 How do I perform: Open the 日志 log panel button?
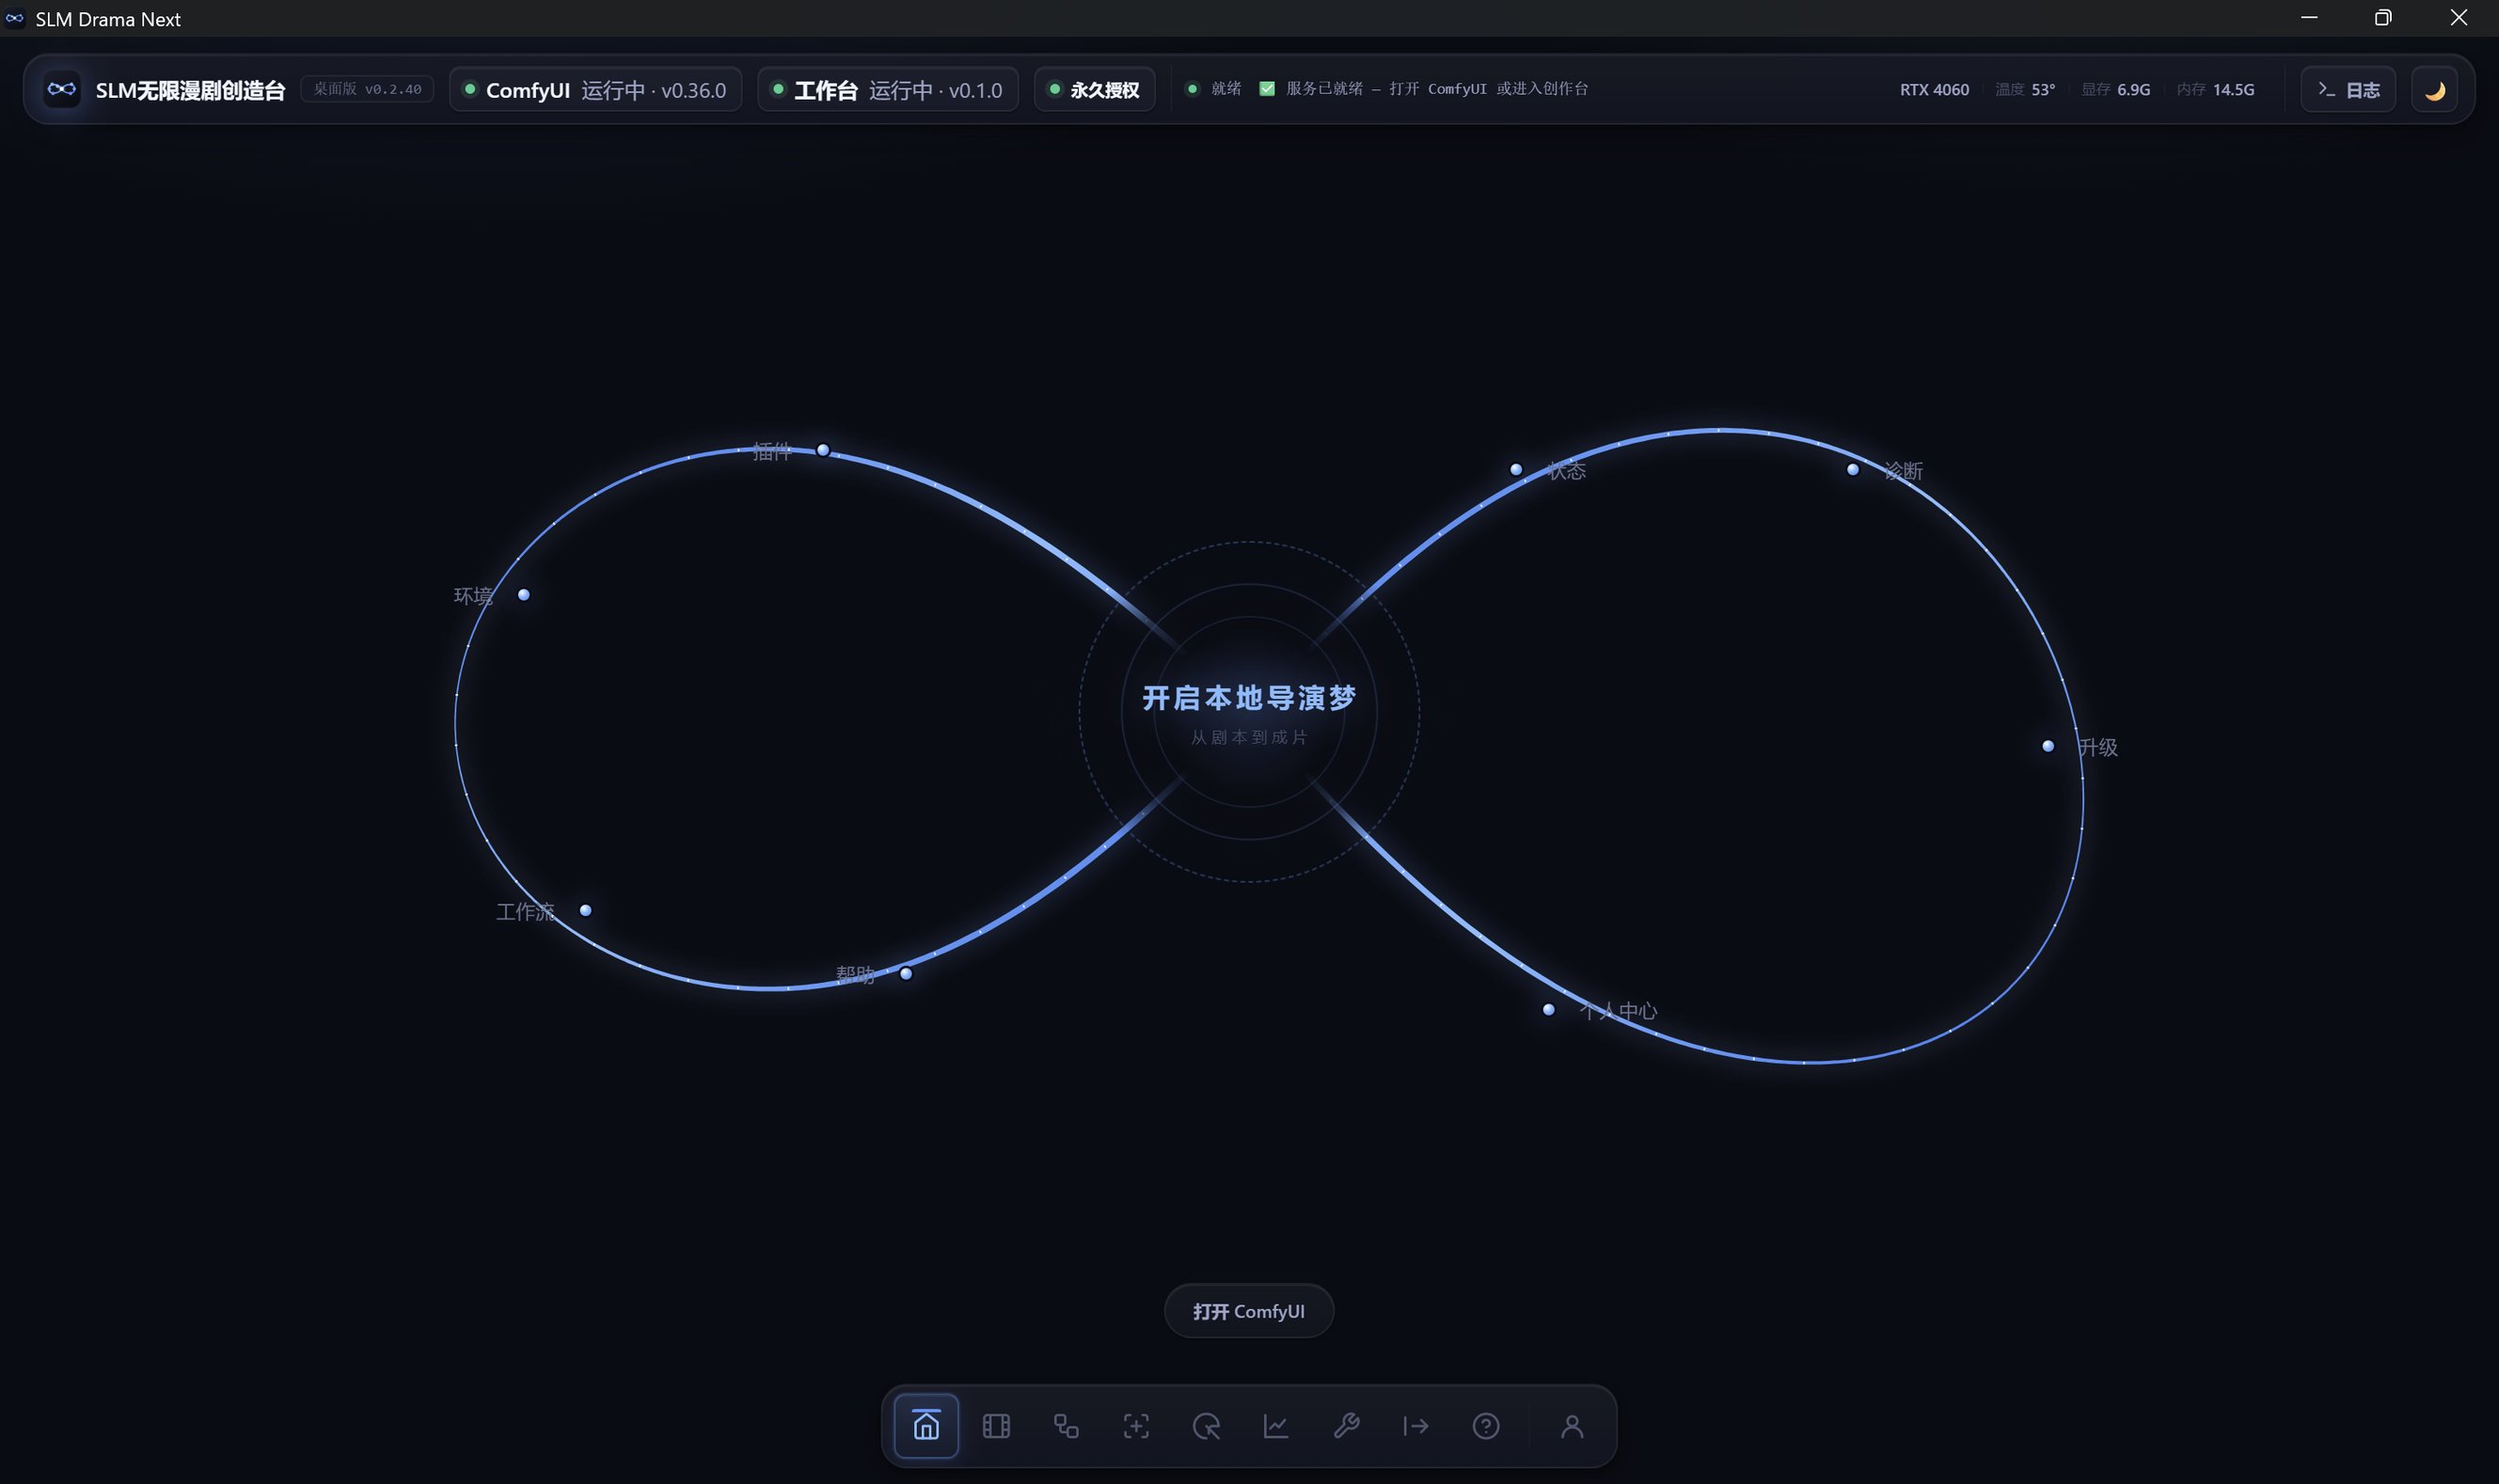[x=2348, y=90]
